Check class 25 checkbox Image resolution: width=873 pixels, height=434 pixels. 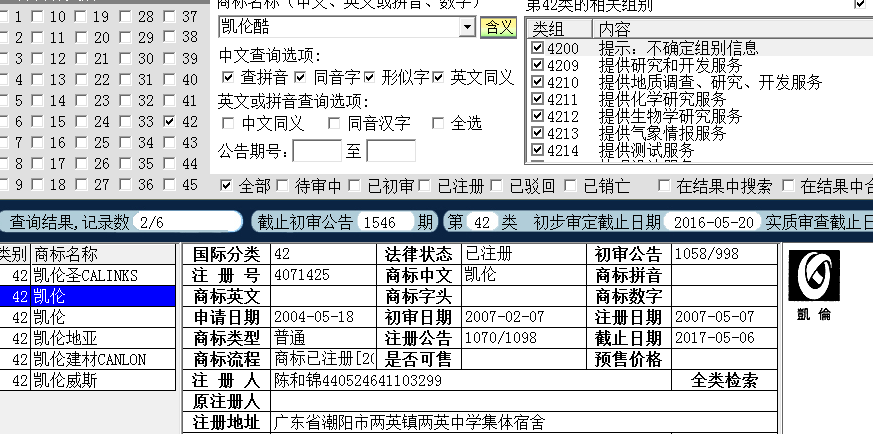point(81,142)
